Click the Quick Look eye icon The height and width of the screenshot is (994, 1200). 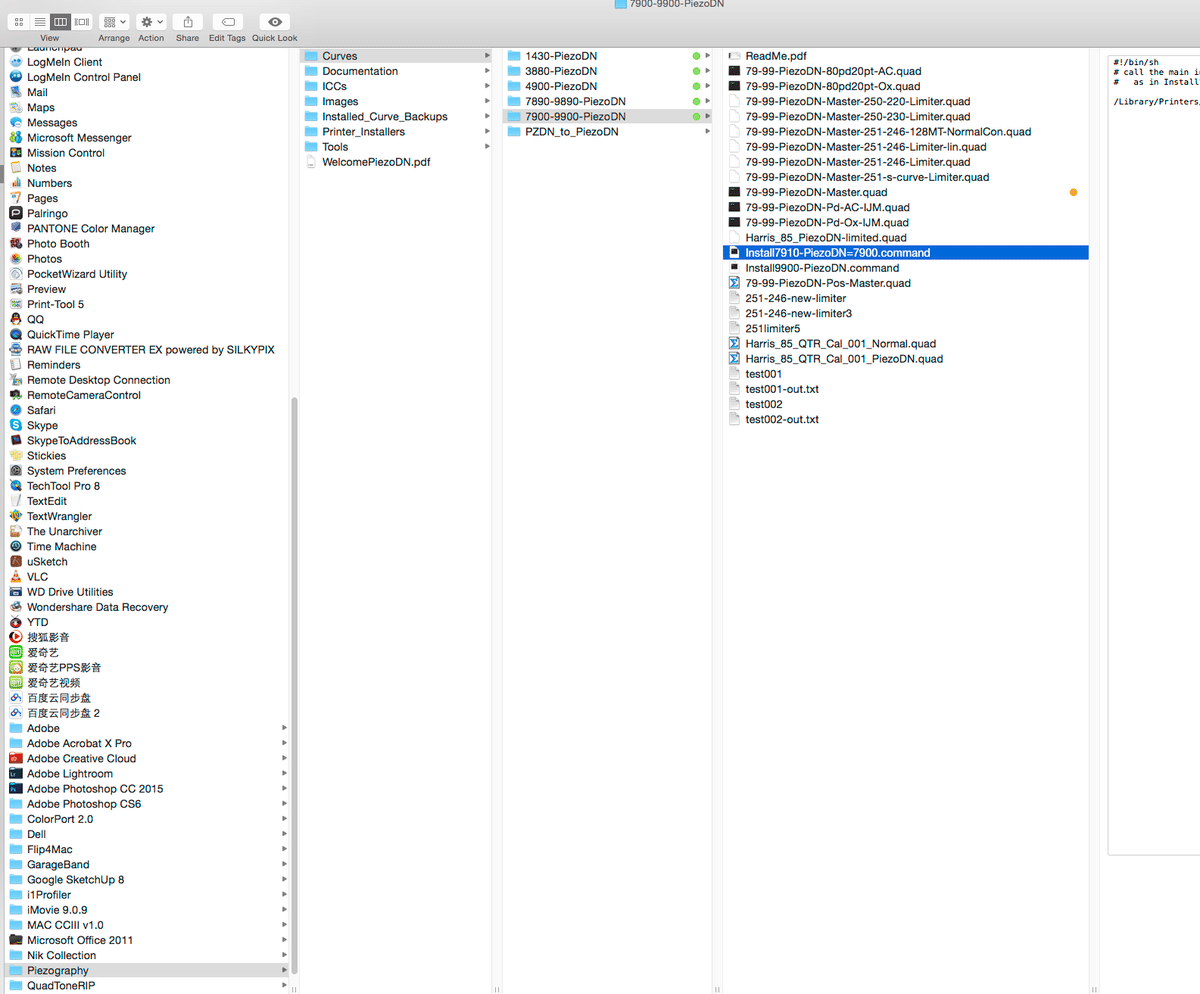274,21
